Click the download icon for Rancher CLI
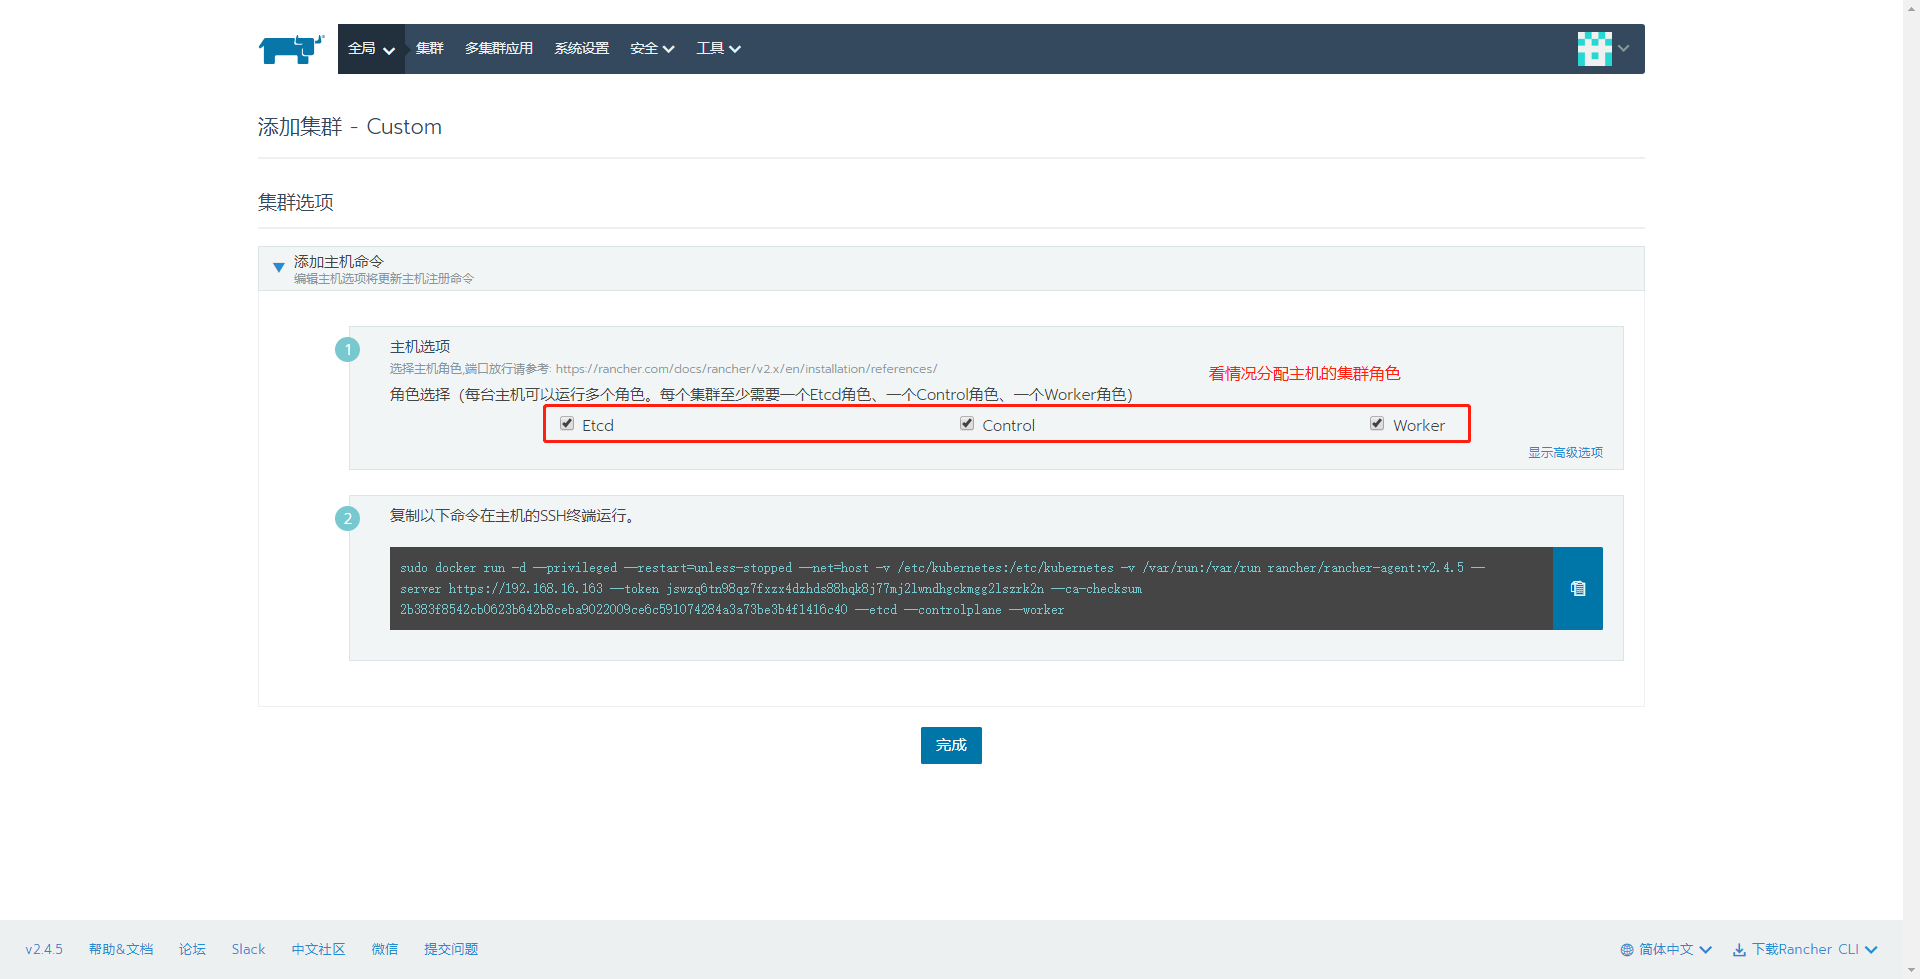The height and width of the screenshot is (979, 1920). tap(1739, 950)
